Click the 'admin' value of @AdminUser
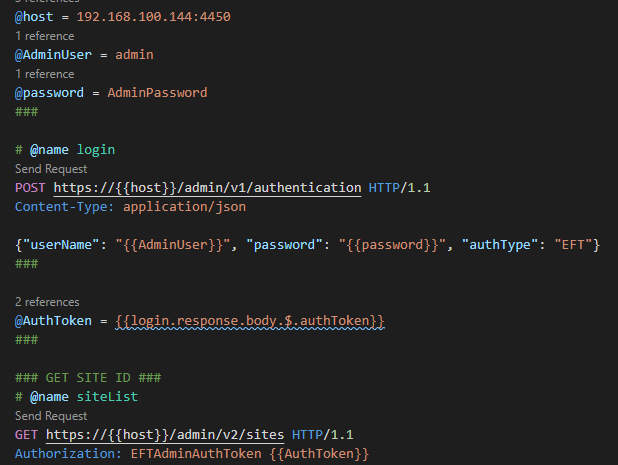Image resolution: width=618 pixels, height=465 pixels. (x=133, y=55)
